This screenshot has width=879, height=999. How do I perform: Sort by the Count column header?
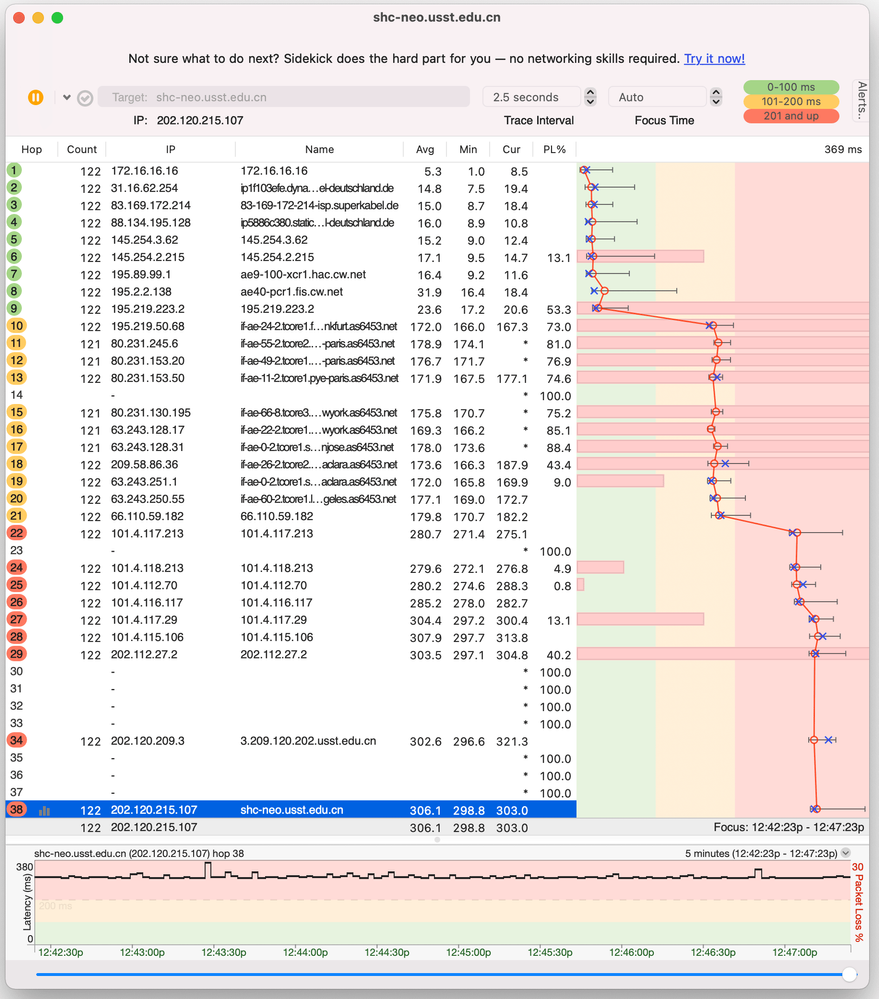[82, 149]
